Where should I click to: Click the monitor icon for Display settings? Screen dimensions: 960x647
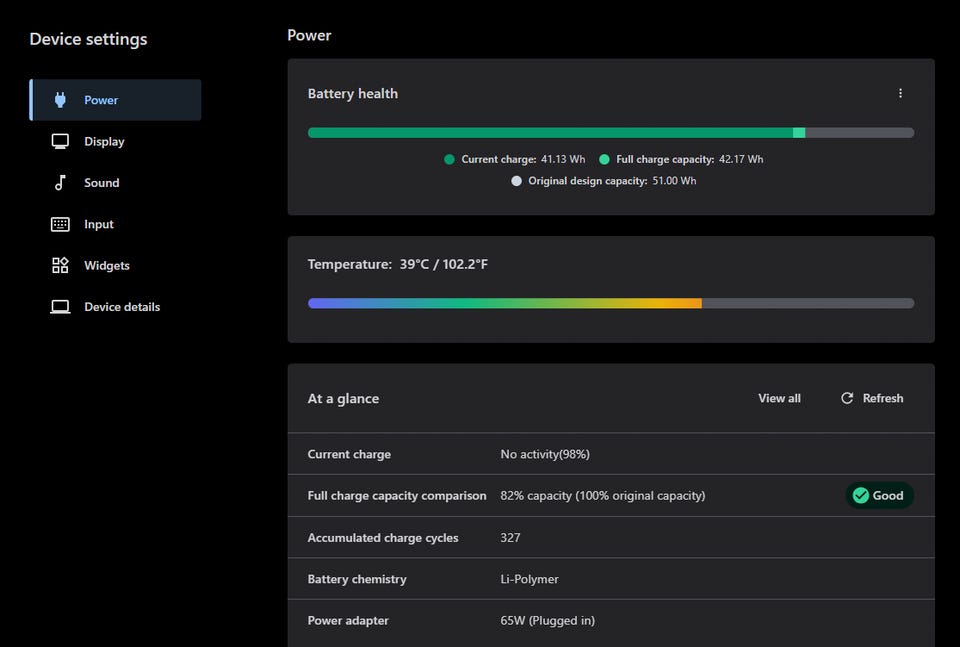pos(60,141)
